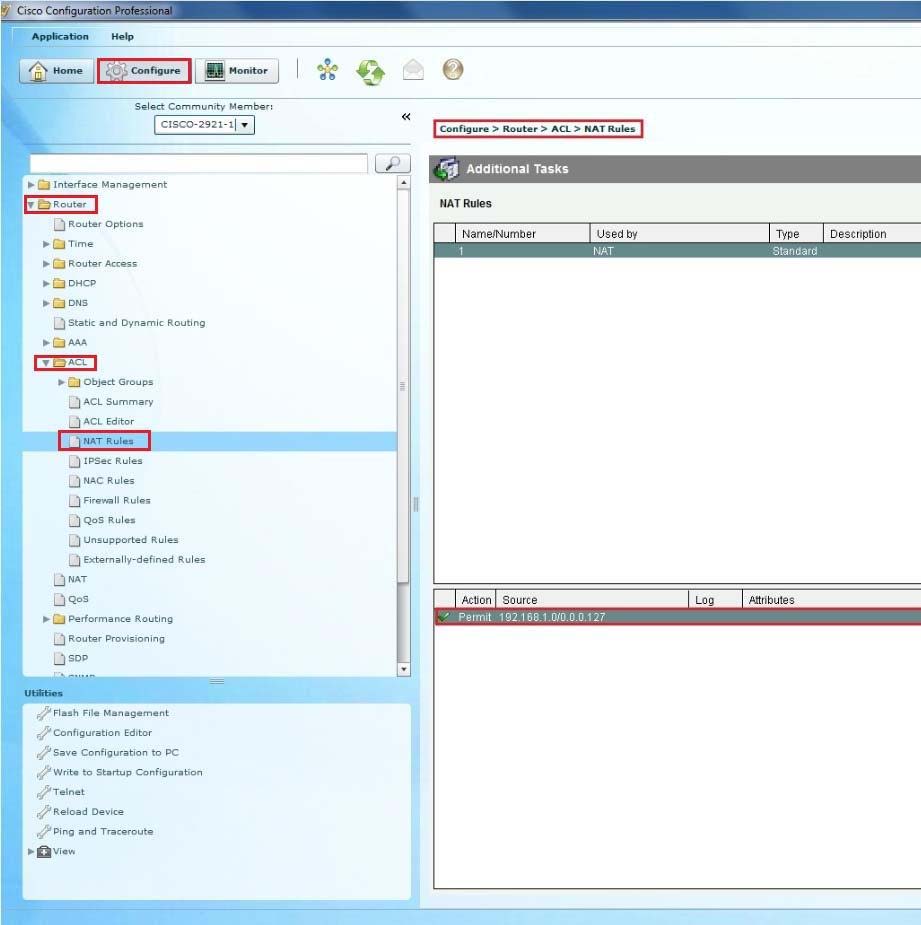Open the QoS page under Router
The image size is (921, 925).
pyautogui.click(x=78, y=599)
